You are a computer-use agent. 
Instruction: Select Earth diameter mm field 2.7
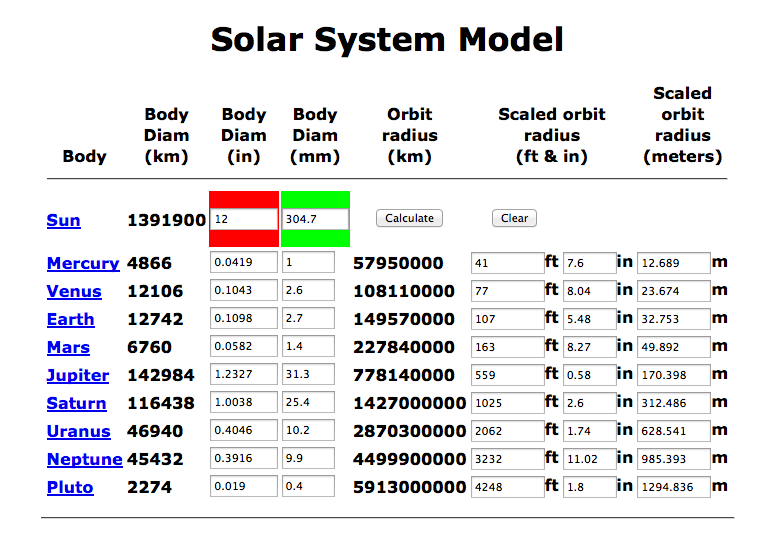[308, 318]
